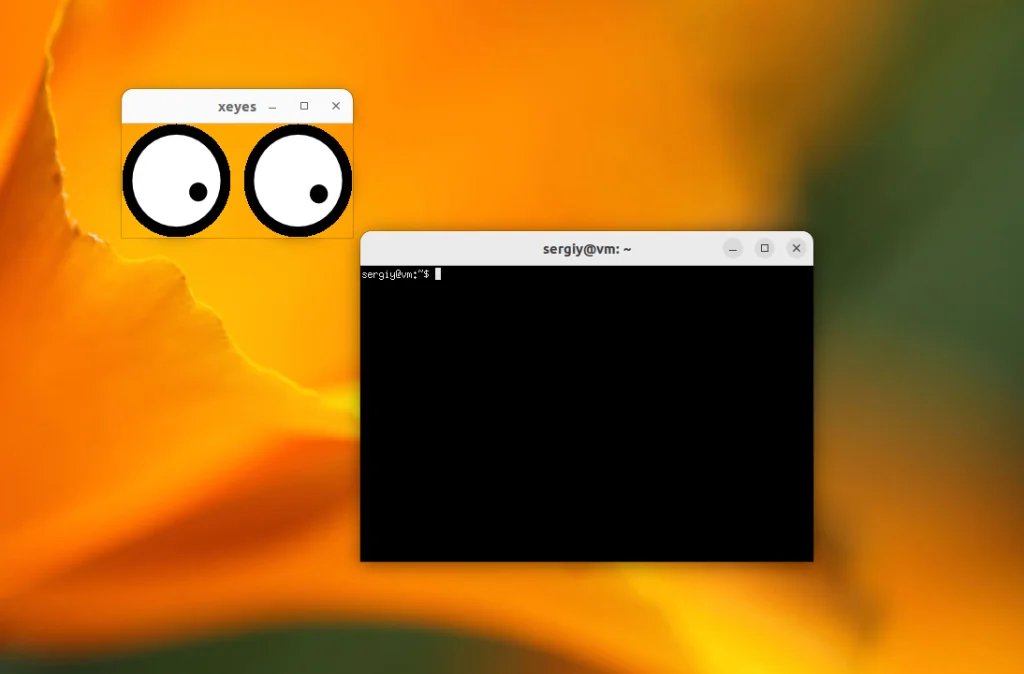The width and height of the screenshot is (1024, 674).
Task: Click the sergiy@vm: ~ title text
Action: coord(585,248)
